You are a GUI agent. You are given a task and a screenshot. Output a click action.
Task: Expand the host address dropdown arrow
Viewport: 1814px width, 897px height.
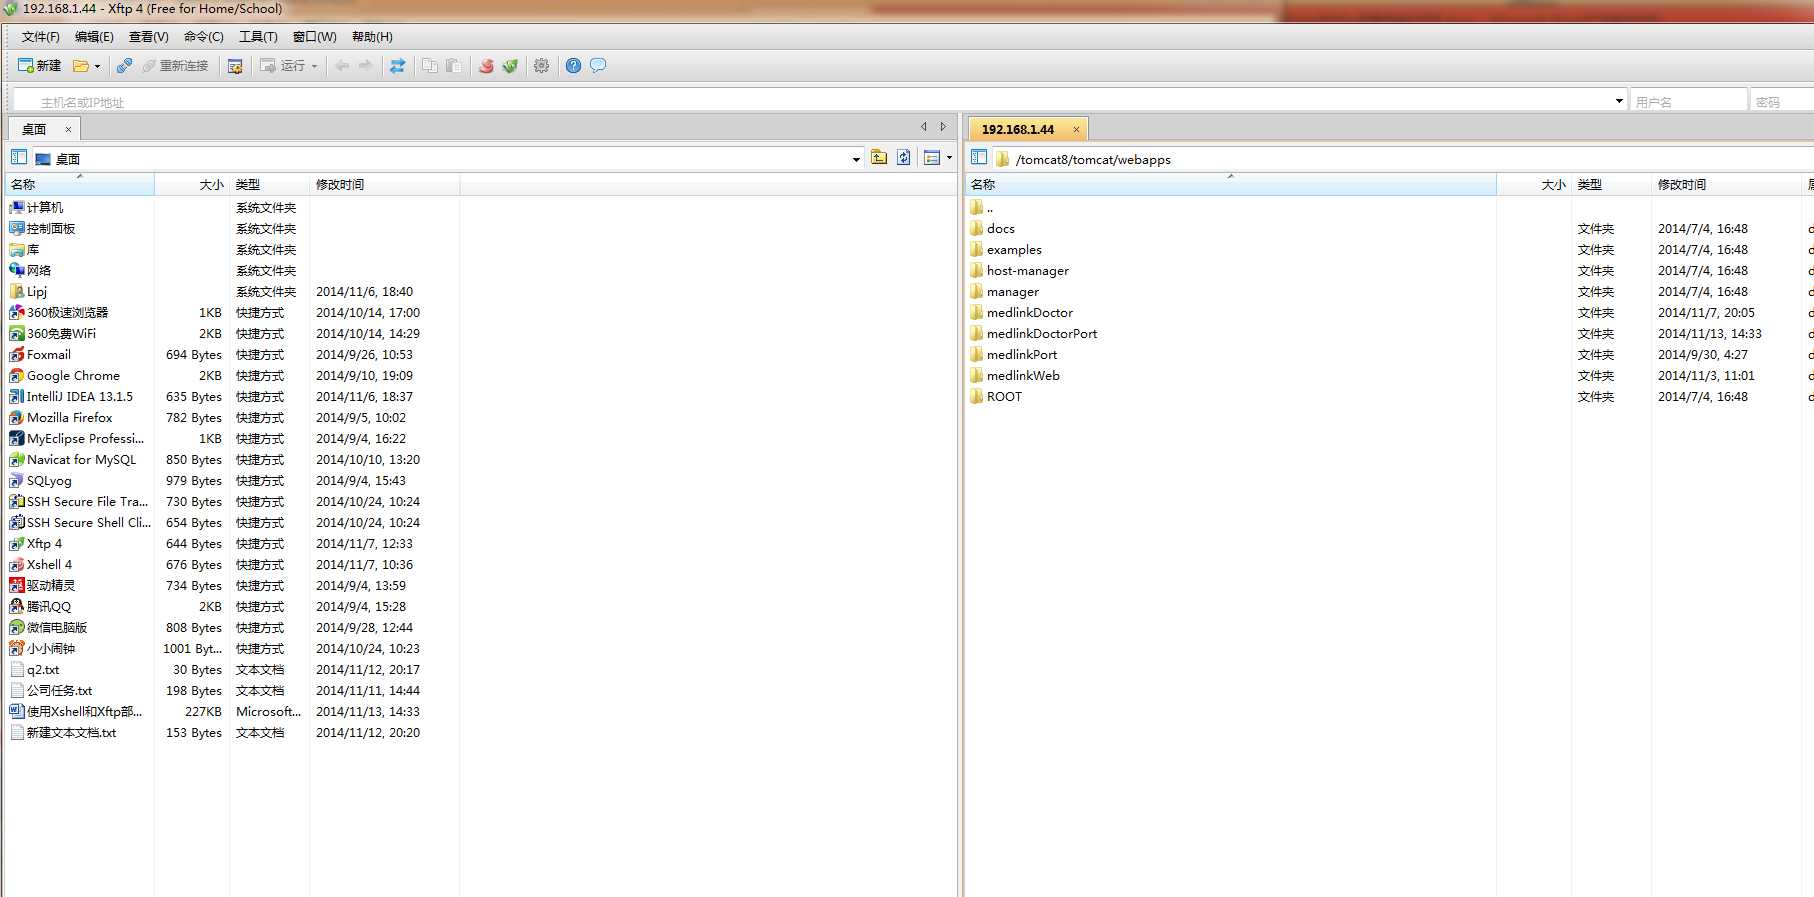pyautogui.click(x=1619, y=101)
